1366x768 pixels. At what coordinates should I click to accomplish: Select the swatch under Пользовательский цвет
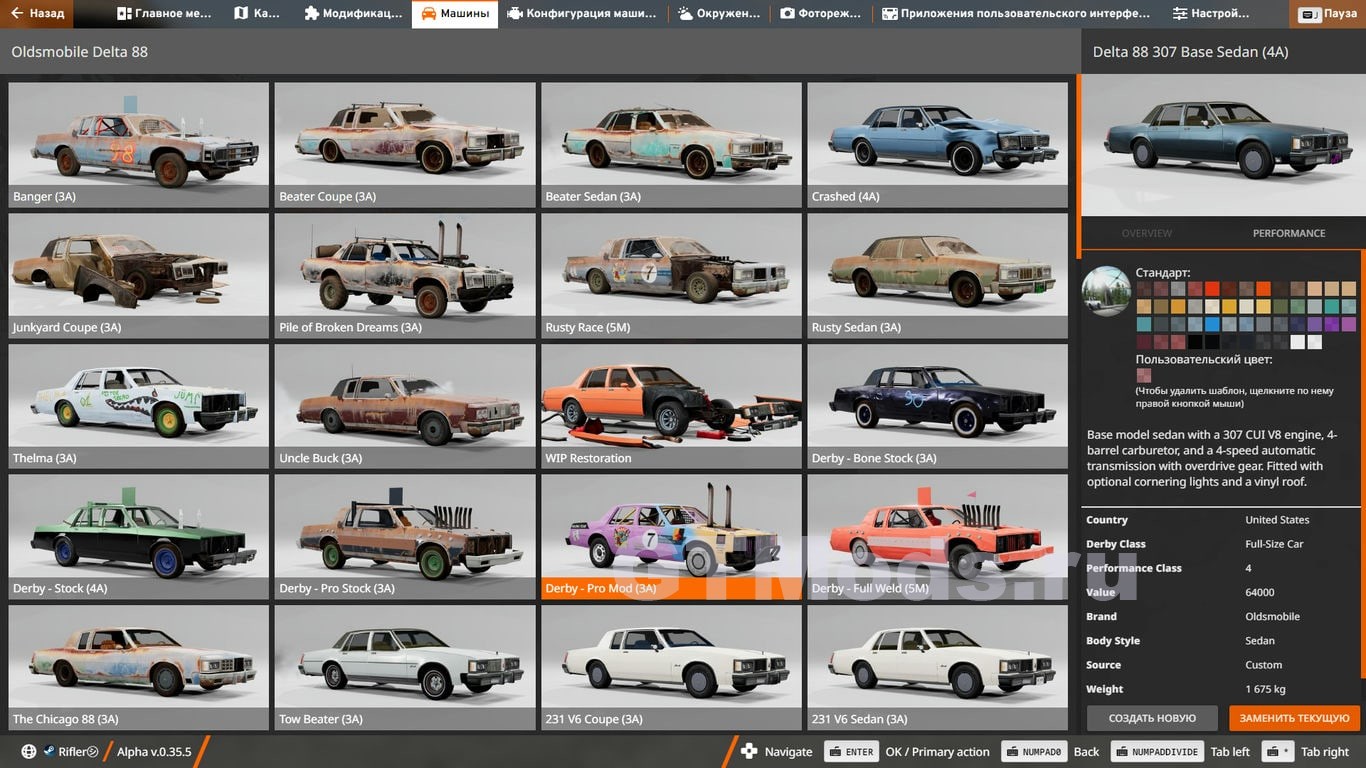(1144, 376)
